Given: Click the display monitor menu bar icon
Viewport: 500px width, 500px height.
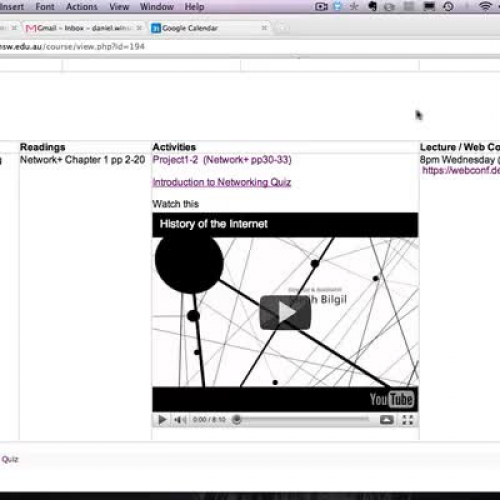Looking at the screenshot, I should (429, 6).
